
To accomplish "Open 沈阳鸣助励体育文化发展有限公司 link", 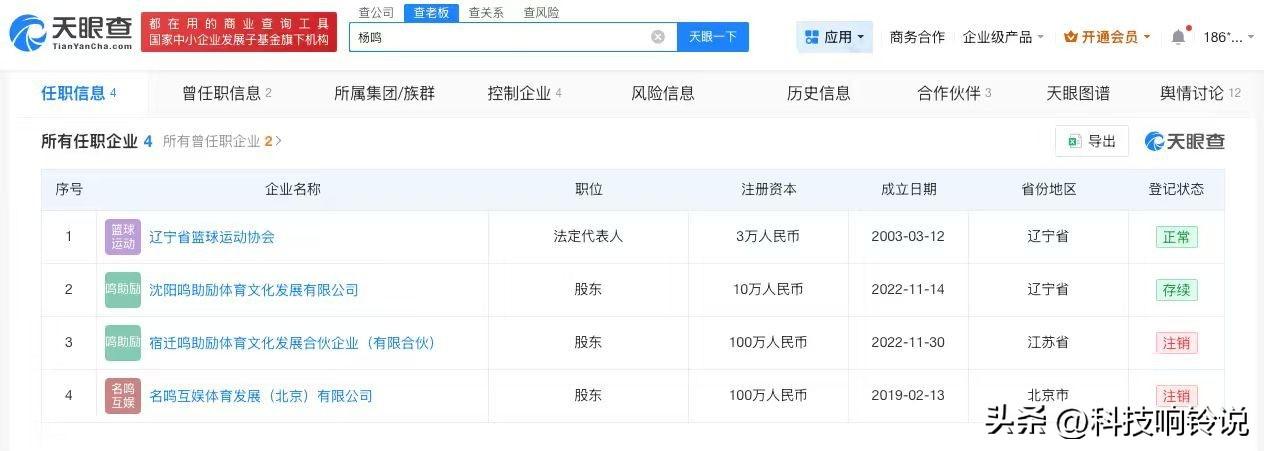I will pyautogui.click(x=254, y=290).
